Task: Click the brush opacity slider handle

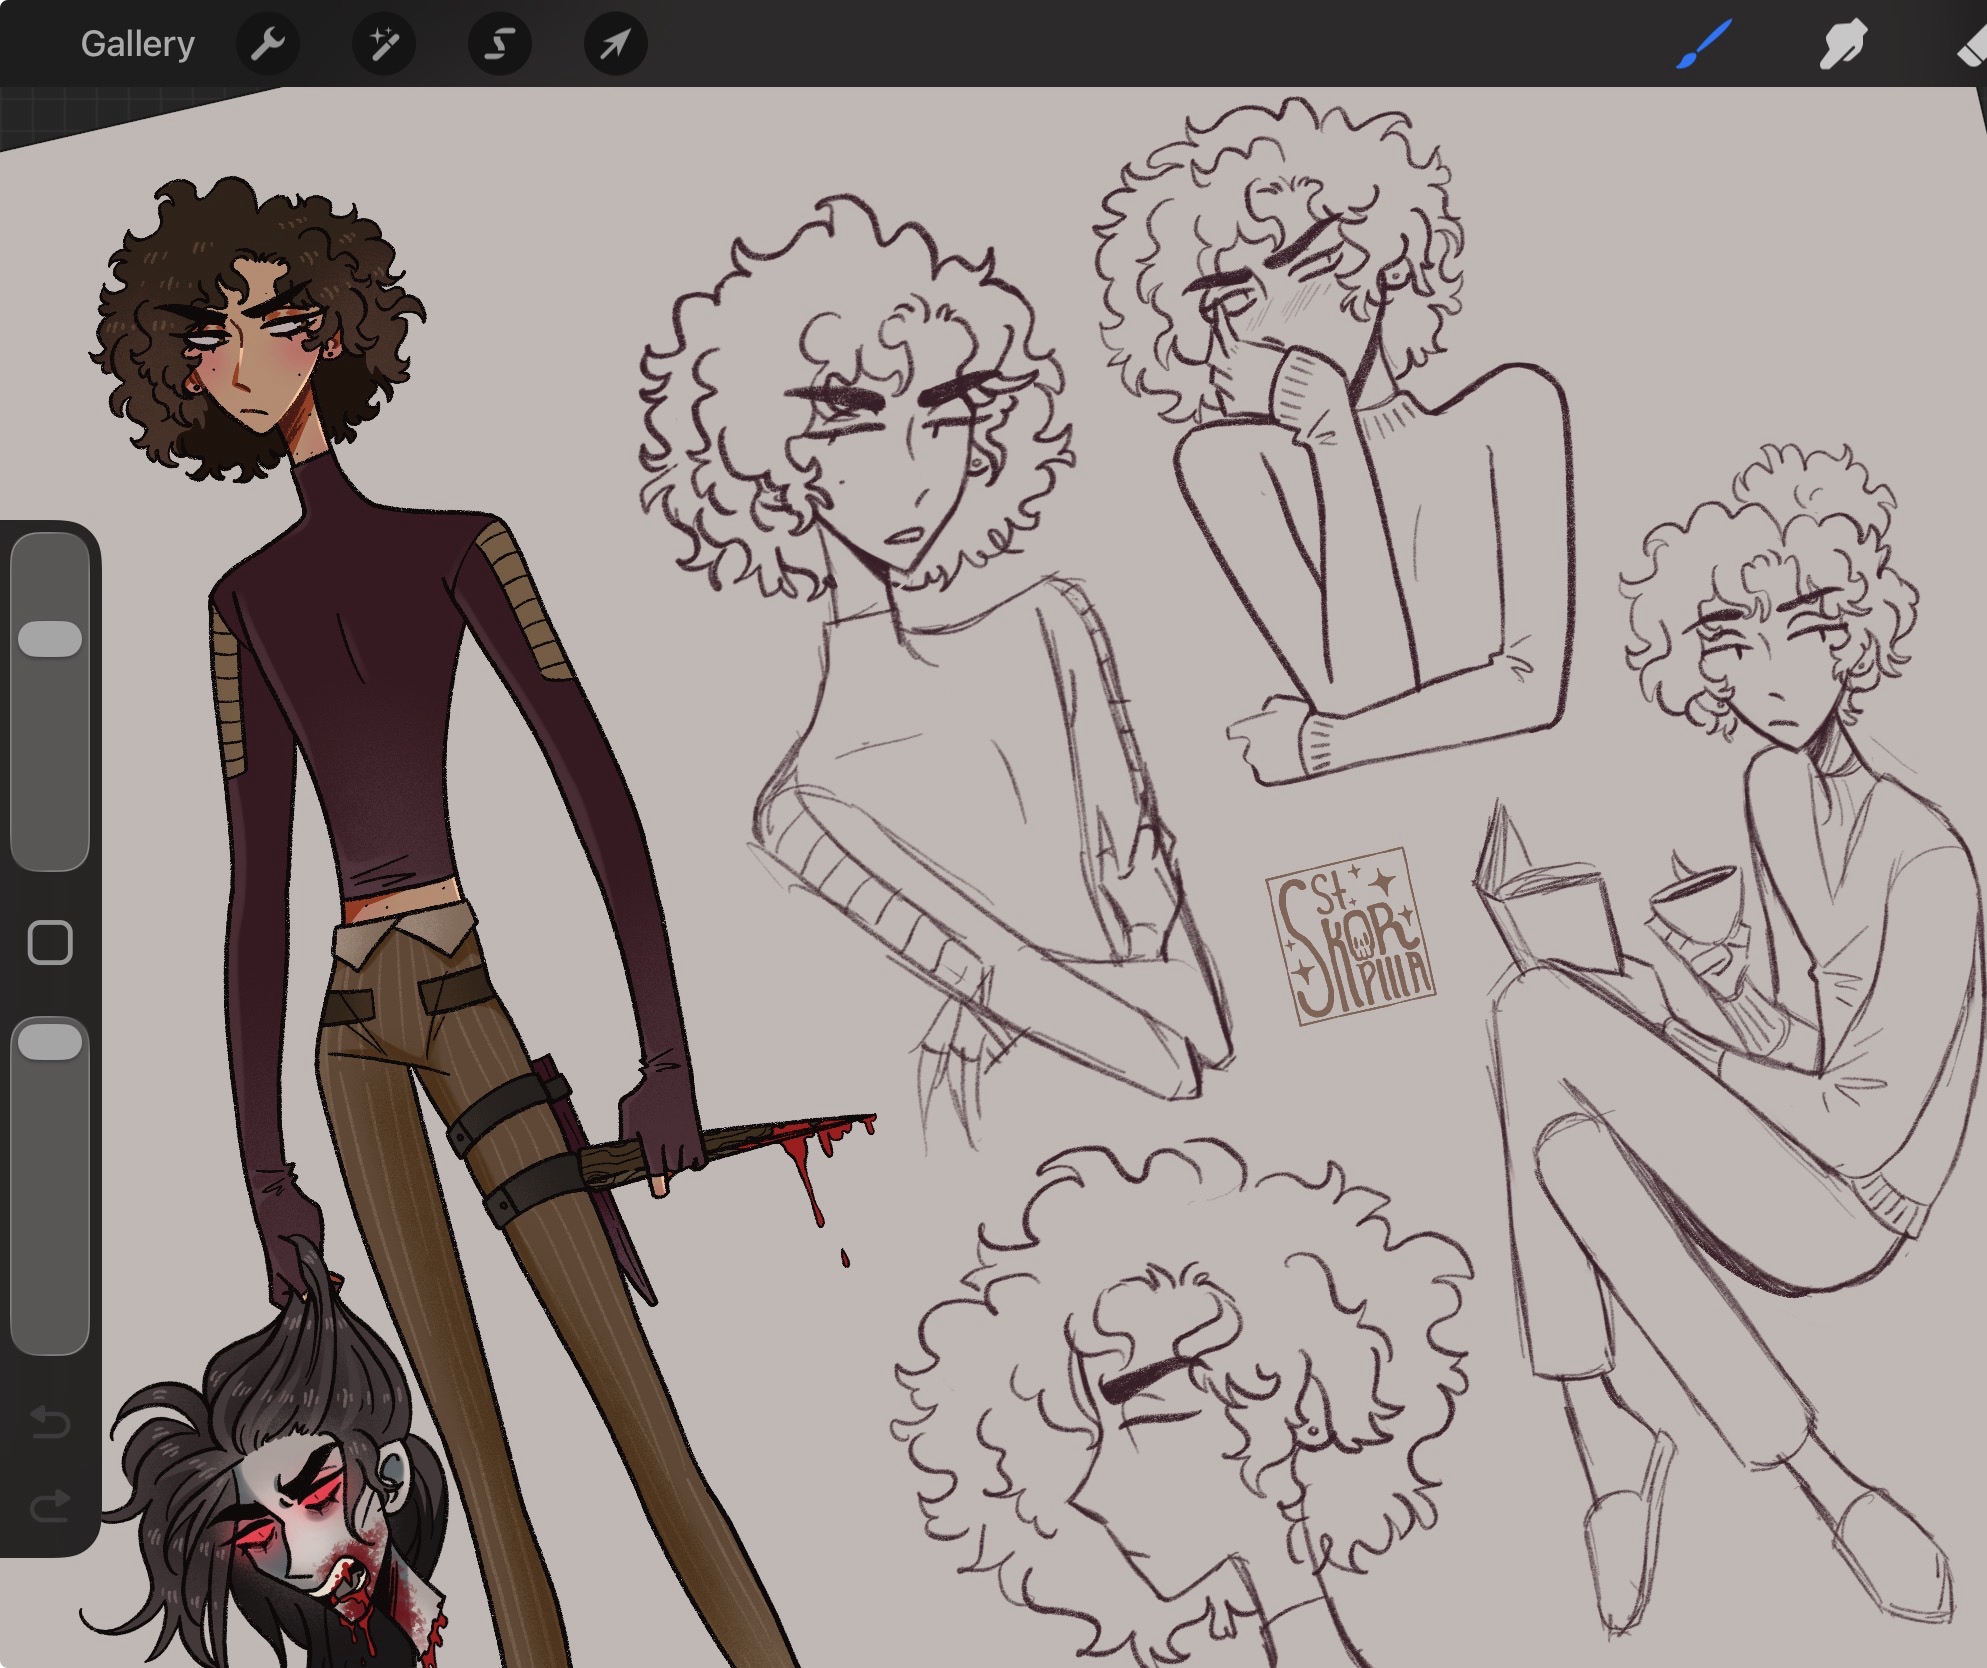Action: pos(50,1041)
